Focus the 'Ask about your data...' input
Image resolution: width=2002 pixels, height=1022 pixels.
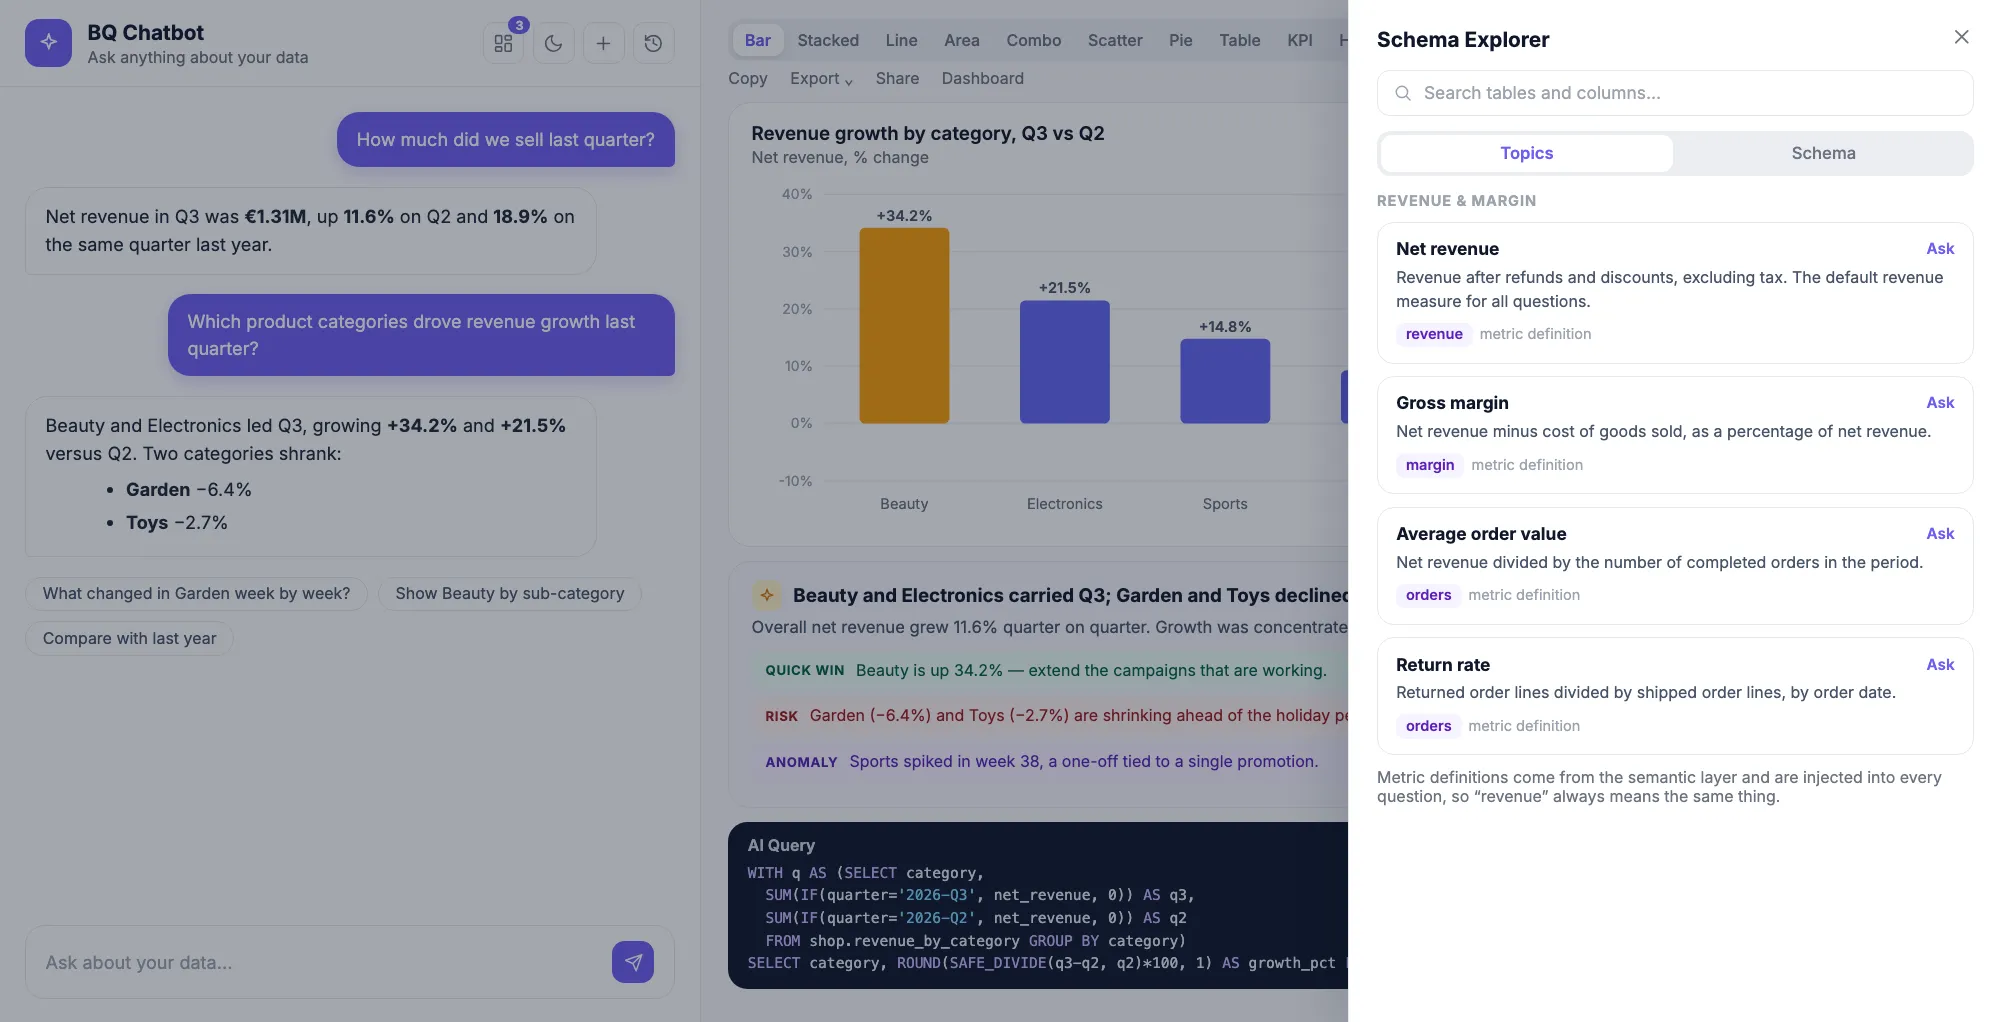(320, 962)
